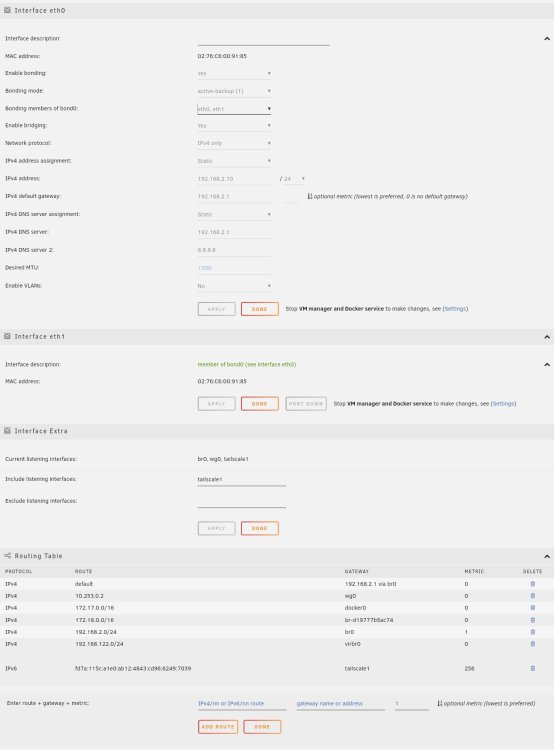This screenshot has width=554, height=750.
Task: Click the Interface eth0 section header icon
Action: pyautogui.click(x=7, y=10)
